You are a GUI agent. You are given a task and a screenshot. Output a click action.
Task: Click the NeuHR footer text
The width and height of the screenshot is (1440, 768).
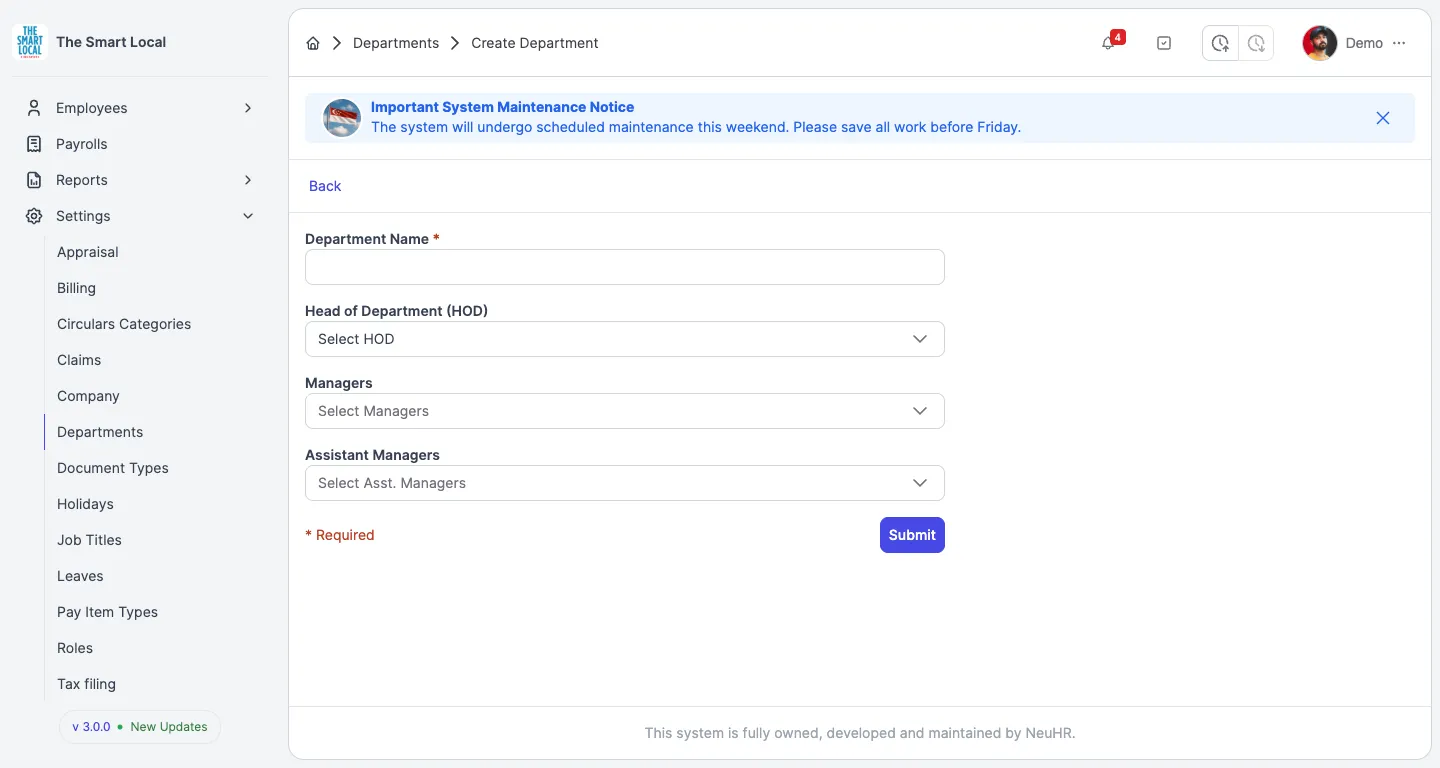coord(860,733)
